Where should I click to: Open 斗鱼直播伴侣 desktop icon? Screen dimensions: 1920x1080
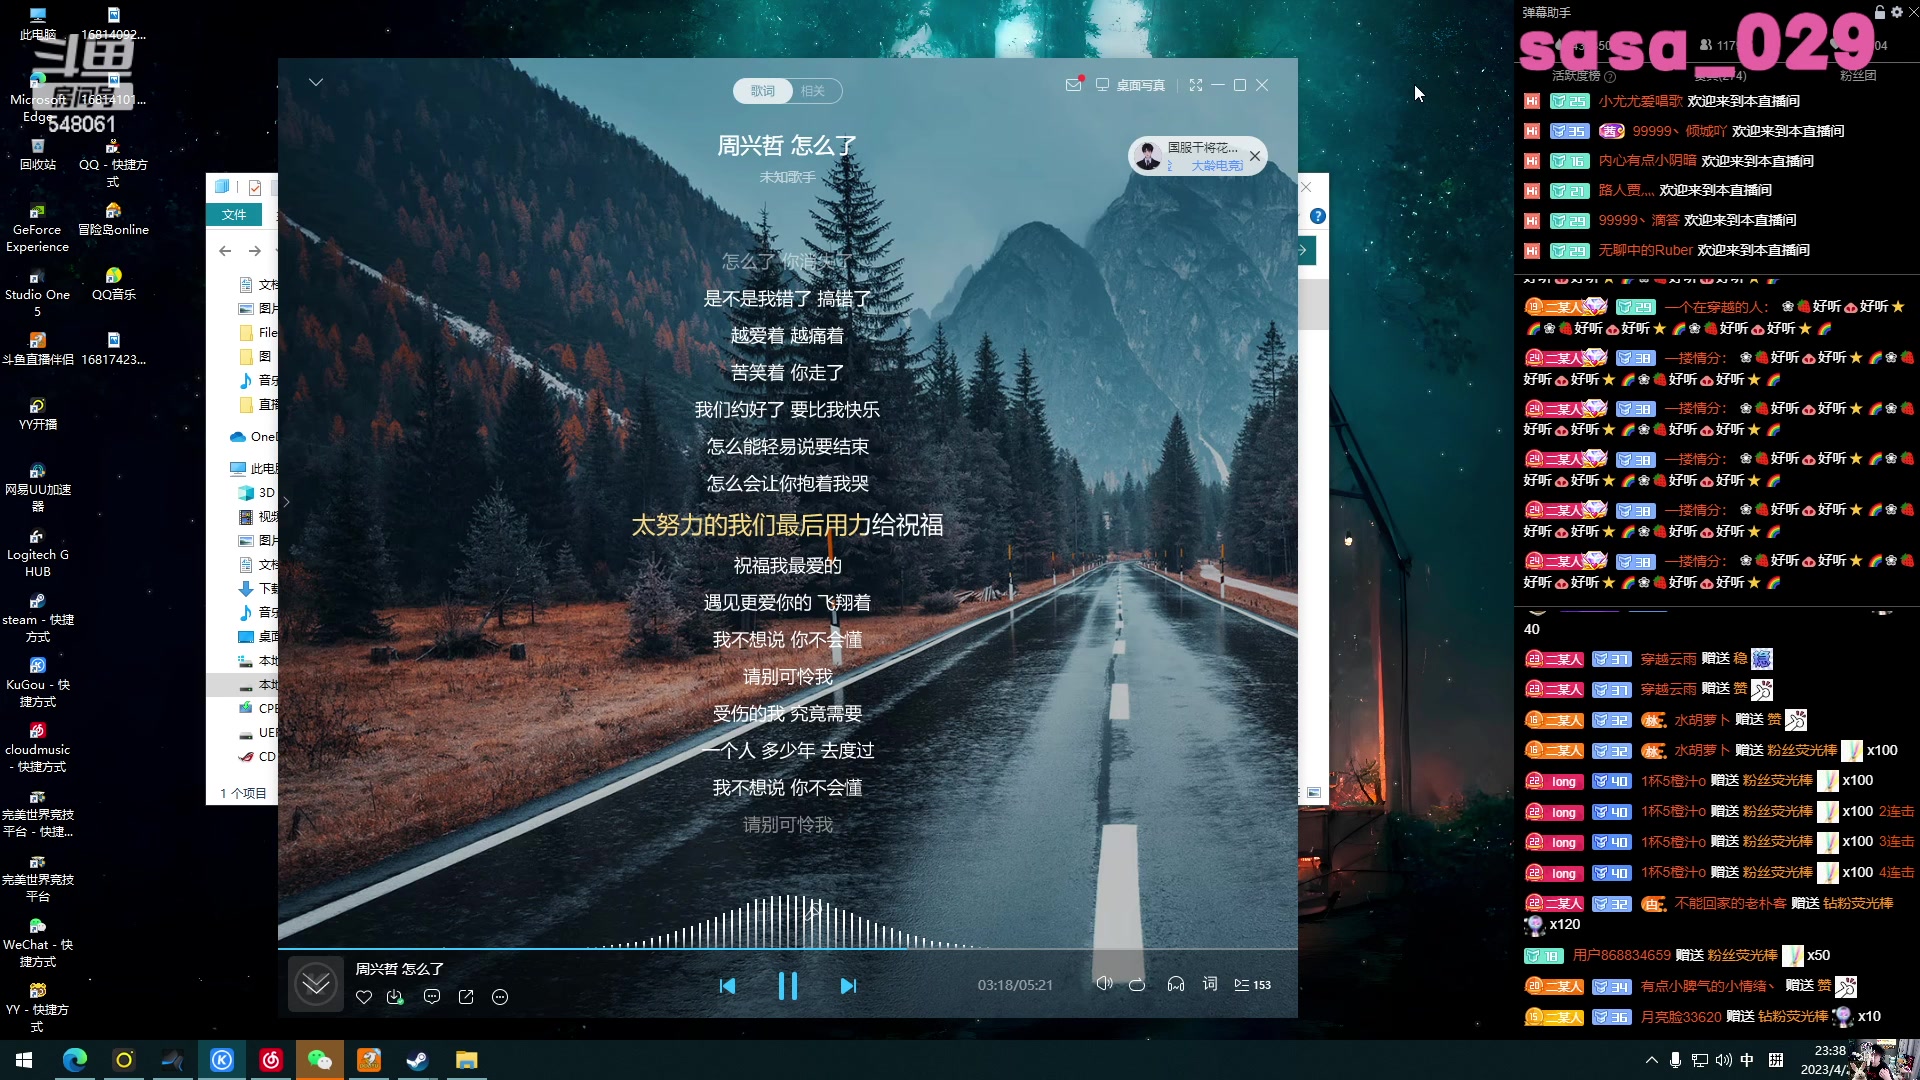[x=38, y=350]
